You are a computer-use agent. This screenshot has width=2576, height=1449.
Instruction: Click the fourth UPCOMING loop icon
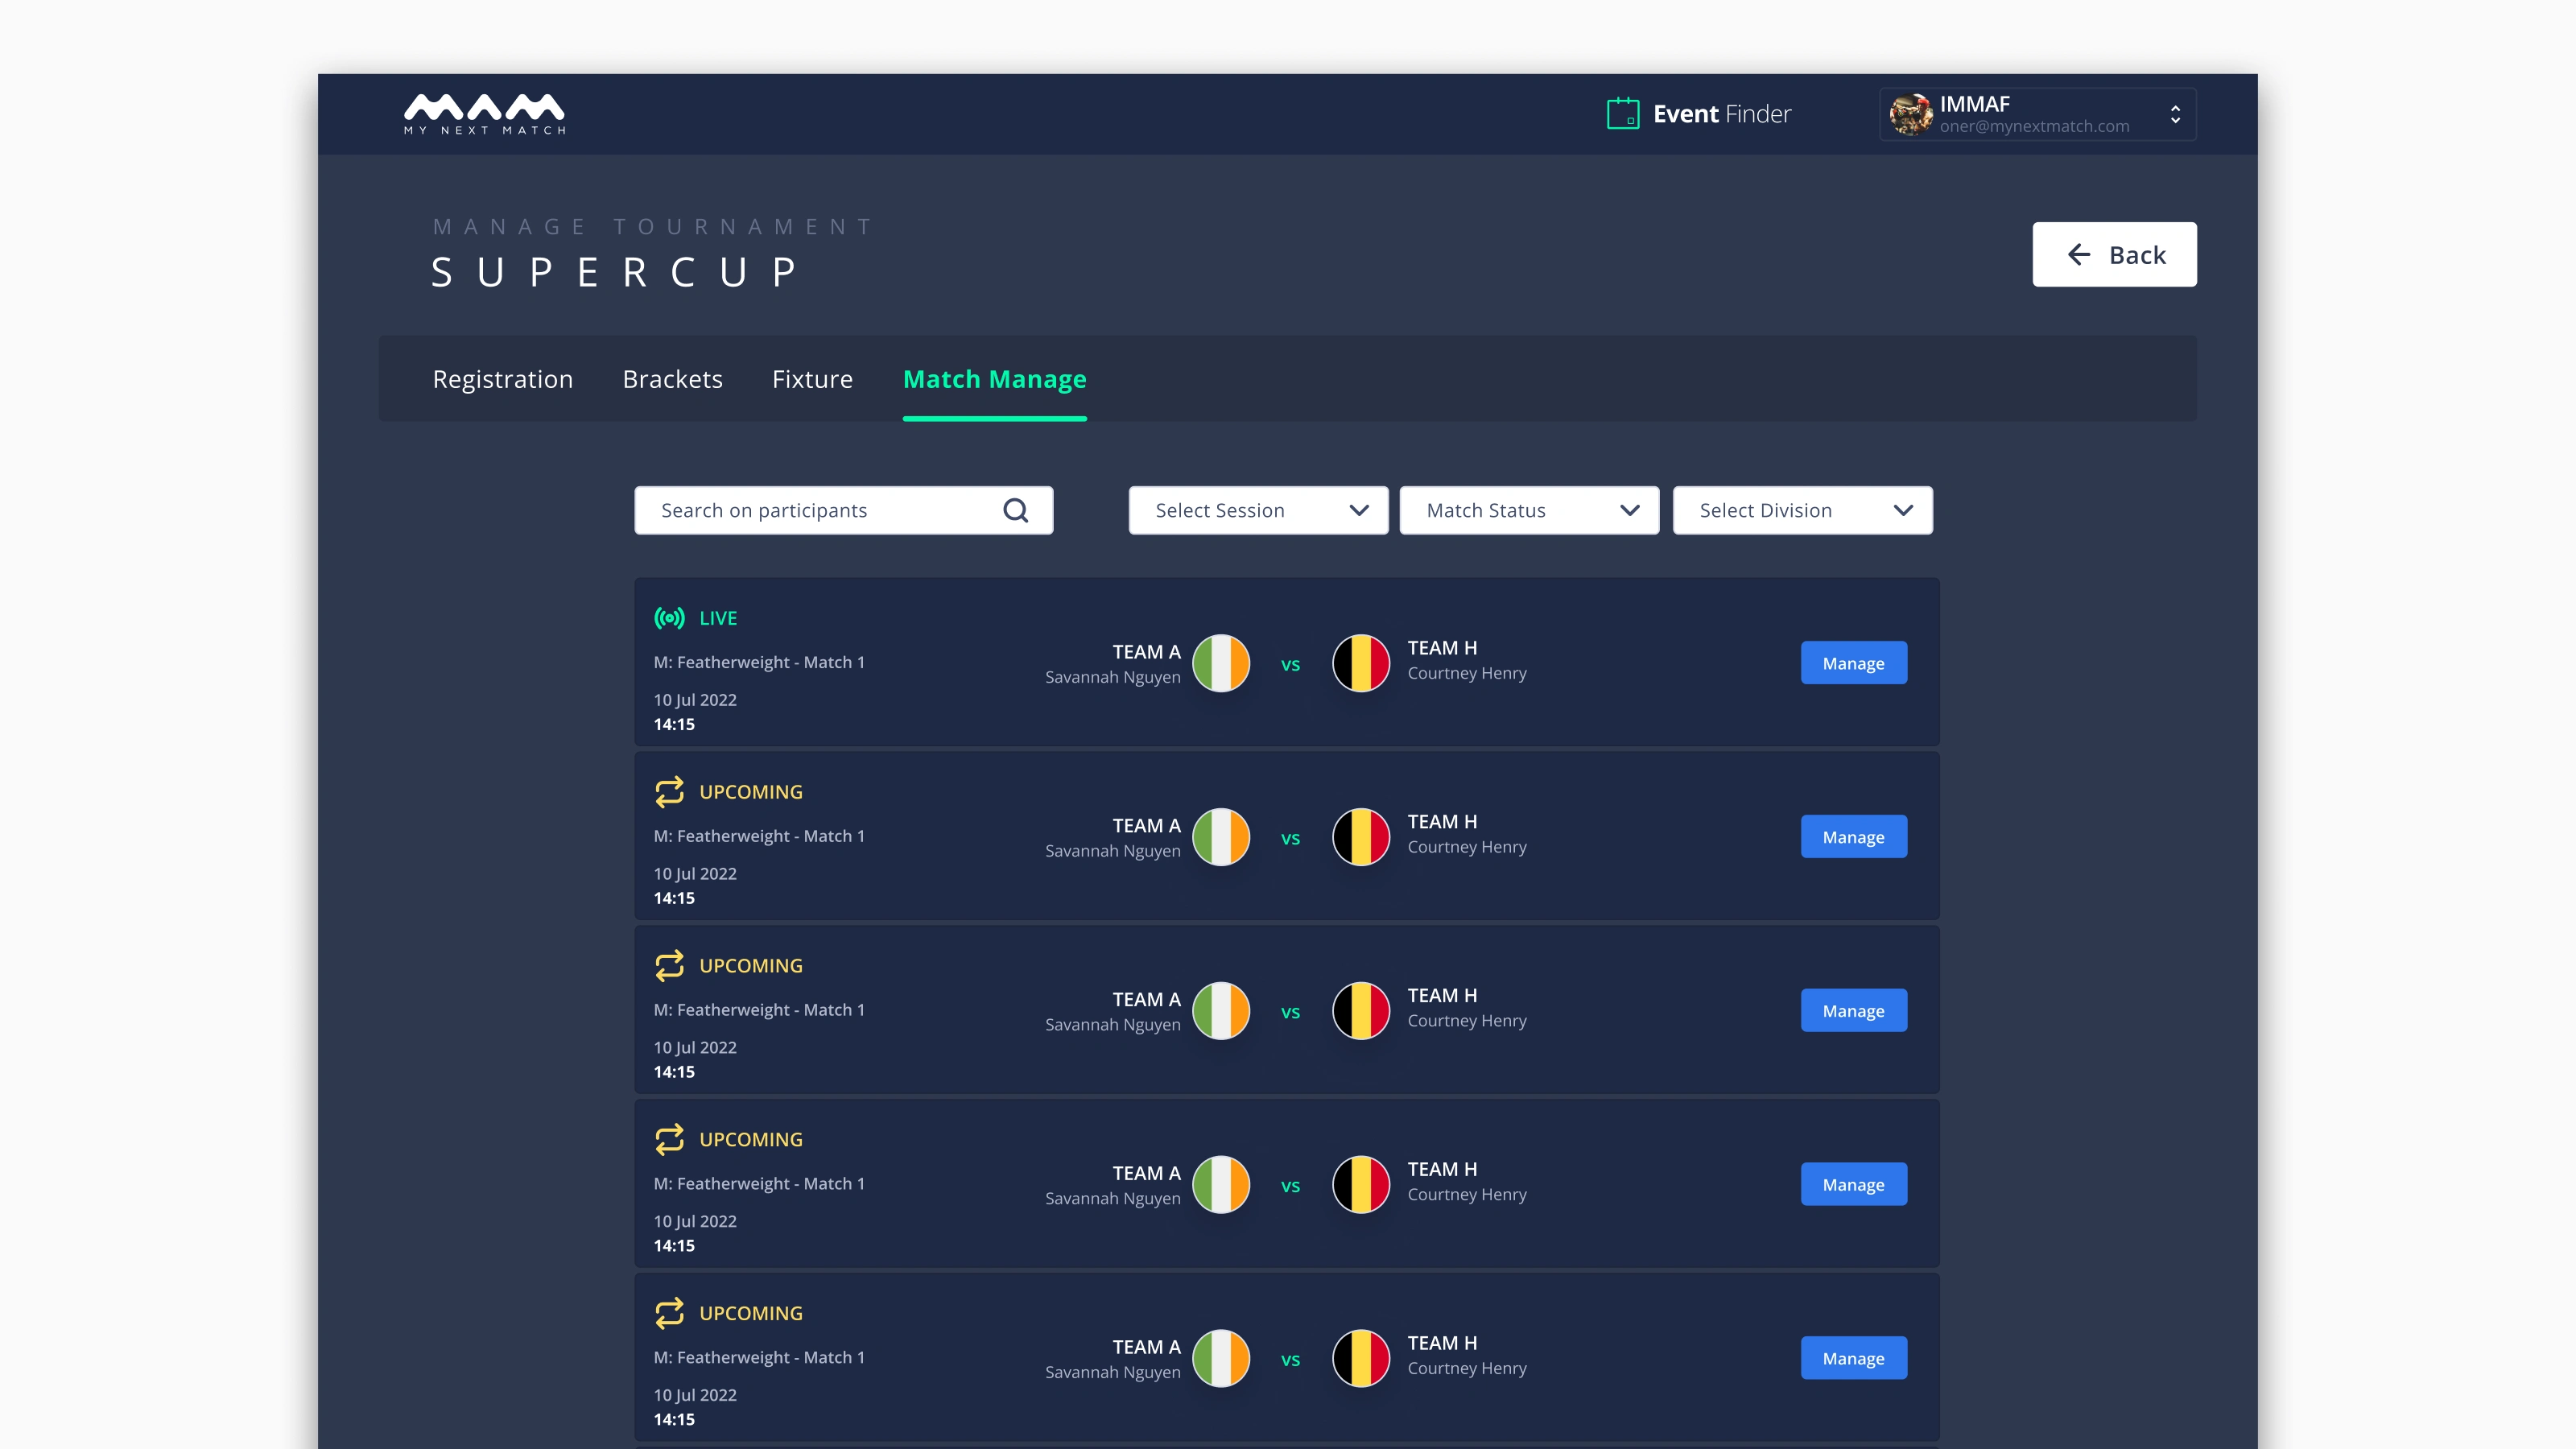tap(669, 1313)
